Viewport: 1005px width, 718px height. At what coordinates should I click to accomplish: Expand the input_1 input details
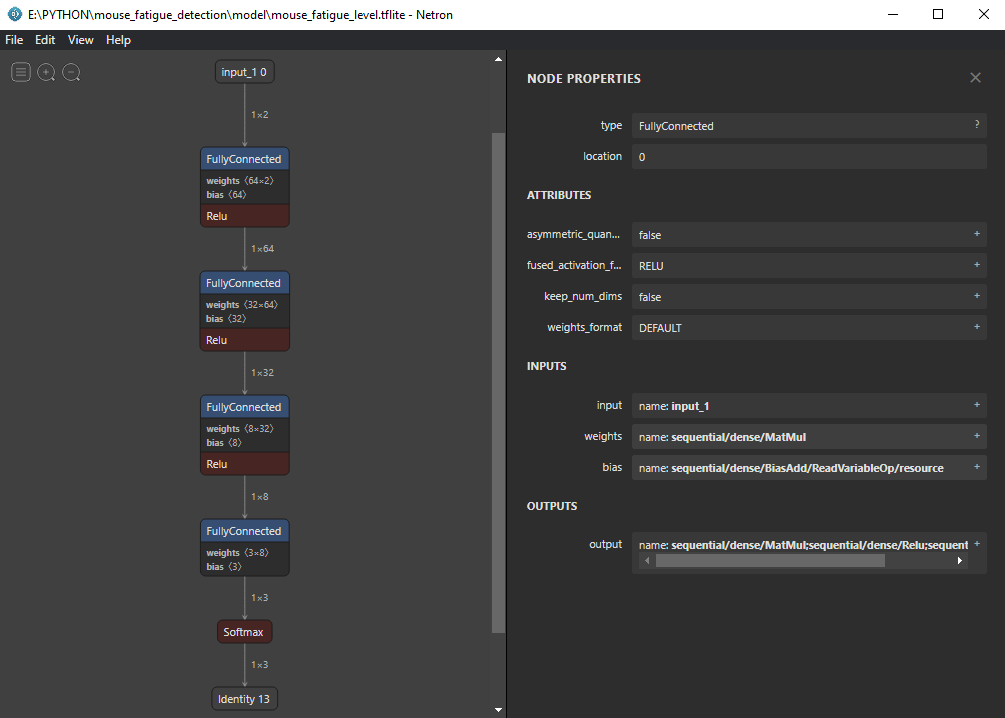(x=977, y=405)
